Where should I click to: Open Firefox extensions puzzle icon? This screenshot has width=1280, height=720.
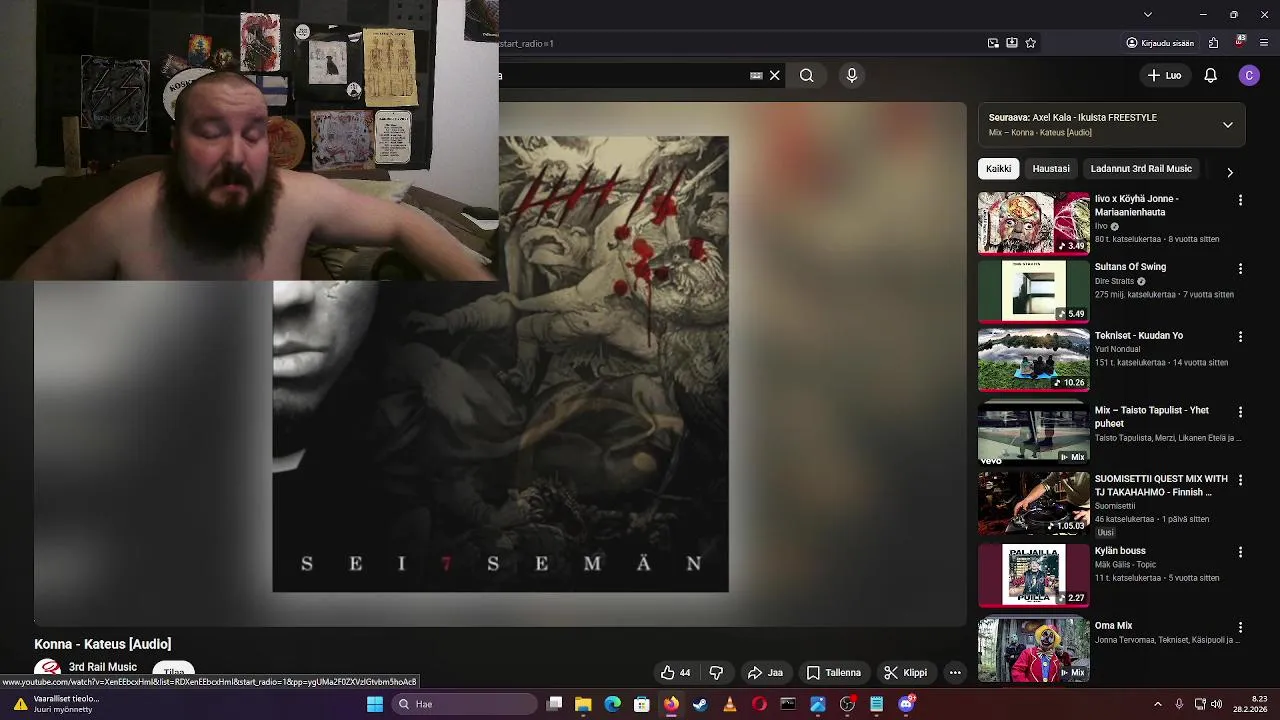pos(1213,43)
